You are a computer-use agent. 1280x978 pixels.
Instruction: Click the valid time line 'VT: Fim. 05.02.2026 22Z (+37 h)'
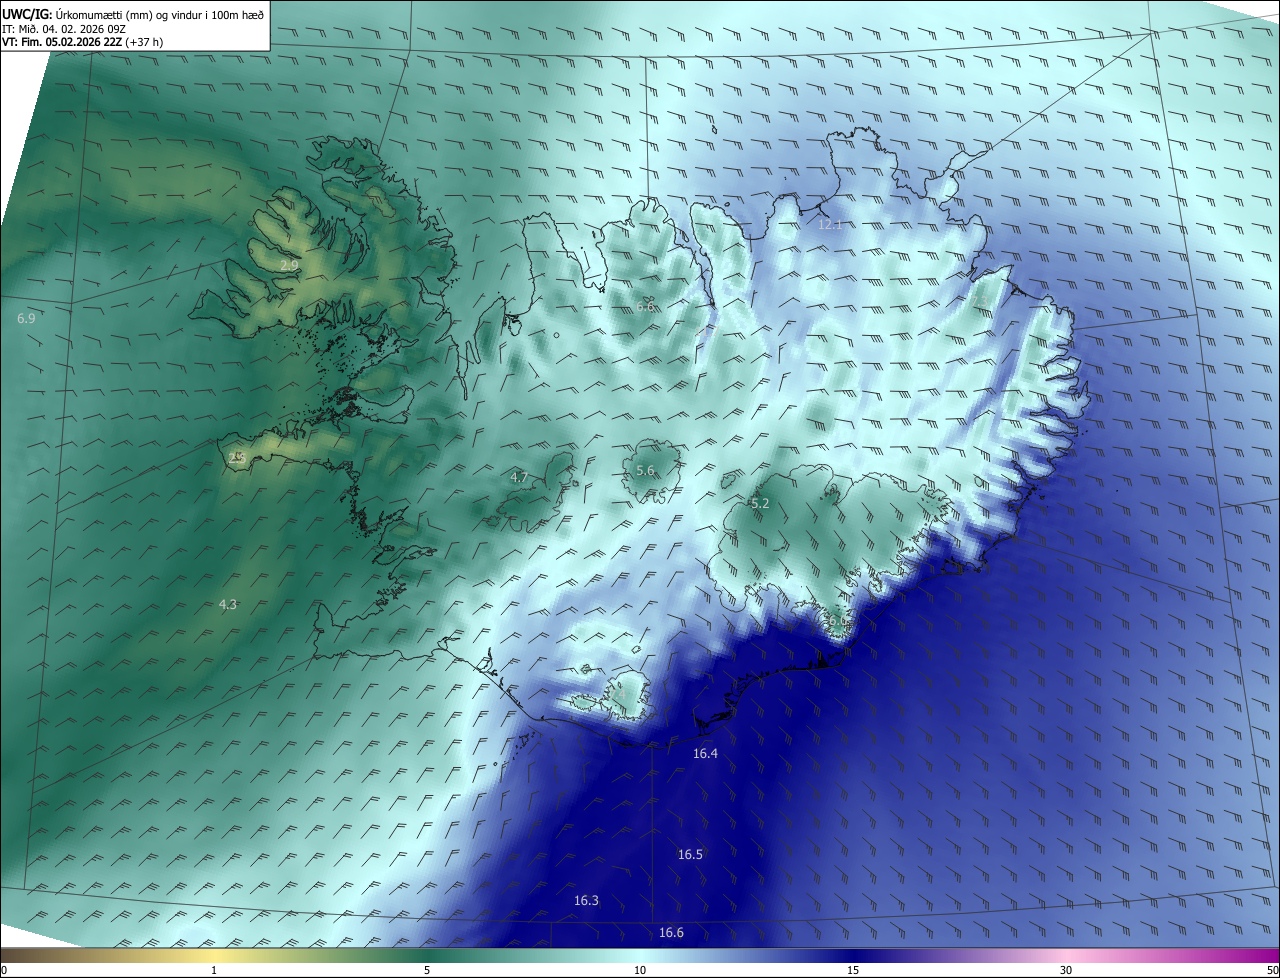[83, 42]
